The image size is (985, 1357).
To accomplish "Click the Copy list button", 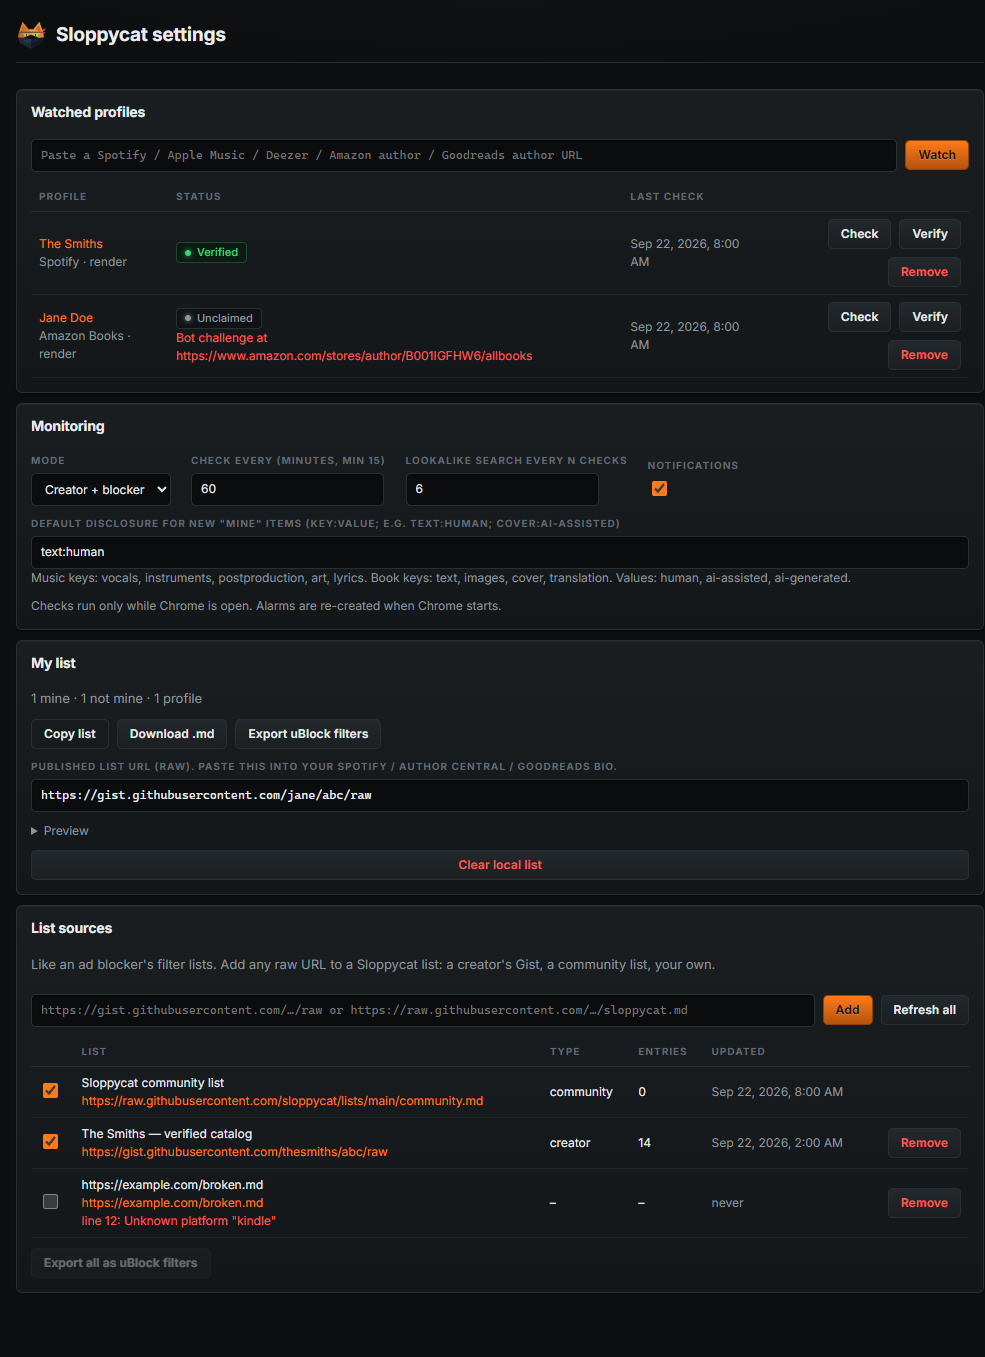I will (70, 734).
